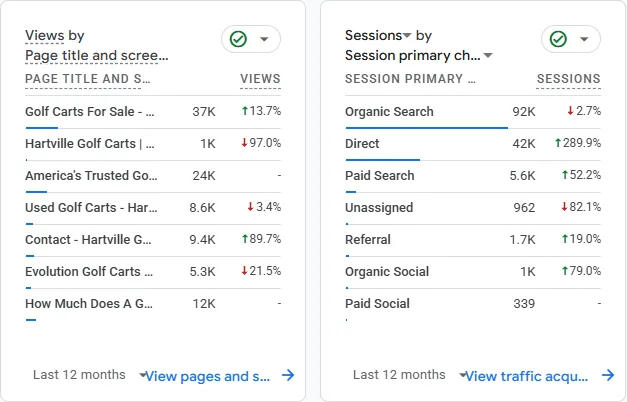Open dropdown arrow beside Views card check

(264, 39)
